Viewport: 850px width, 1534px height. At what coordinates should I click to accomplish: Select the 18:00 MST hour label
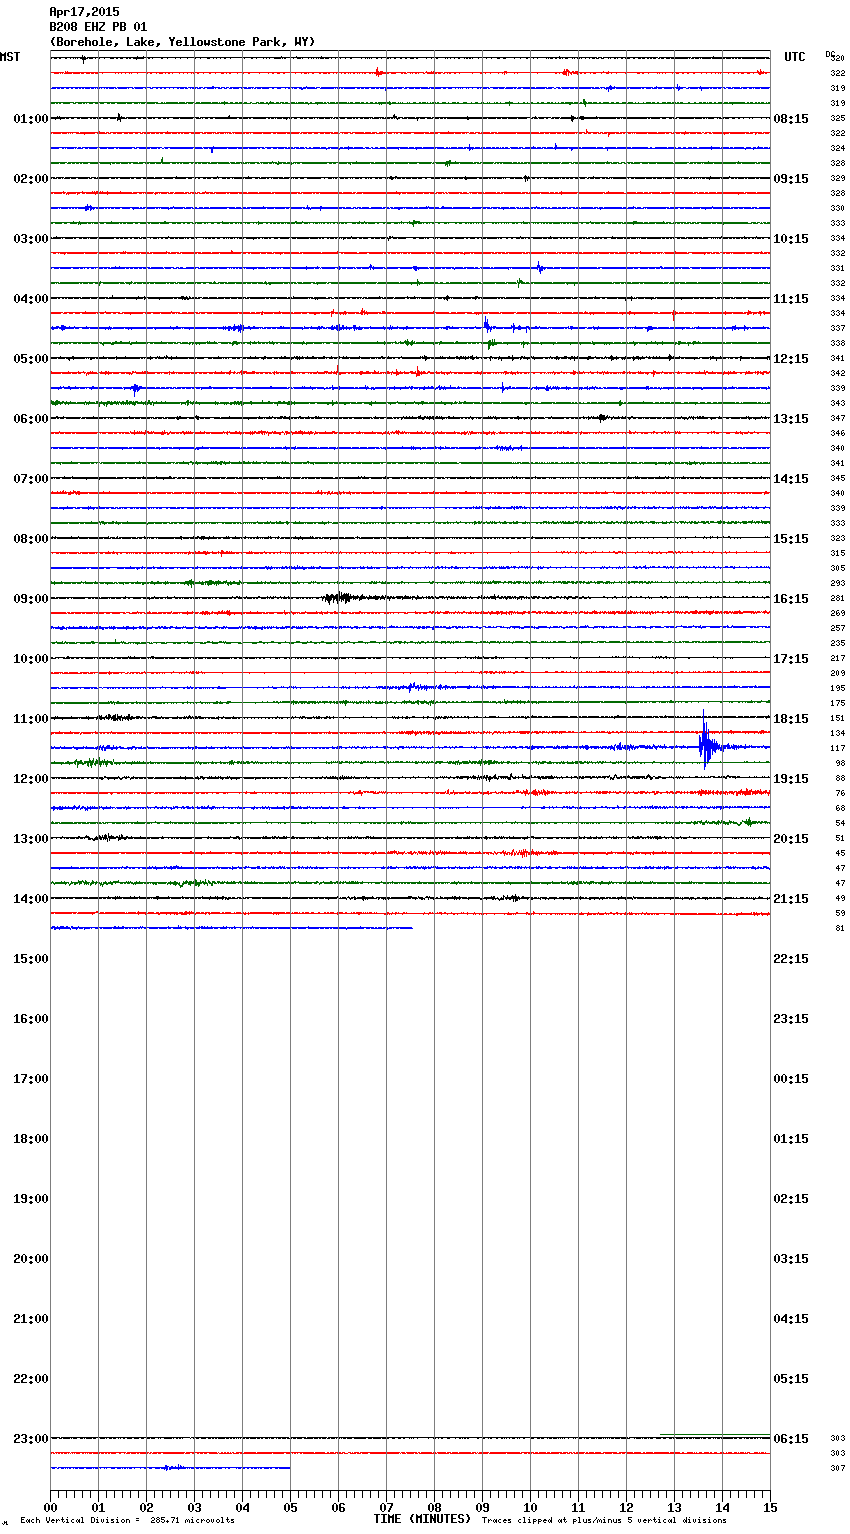click(31, 1139)
